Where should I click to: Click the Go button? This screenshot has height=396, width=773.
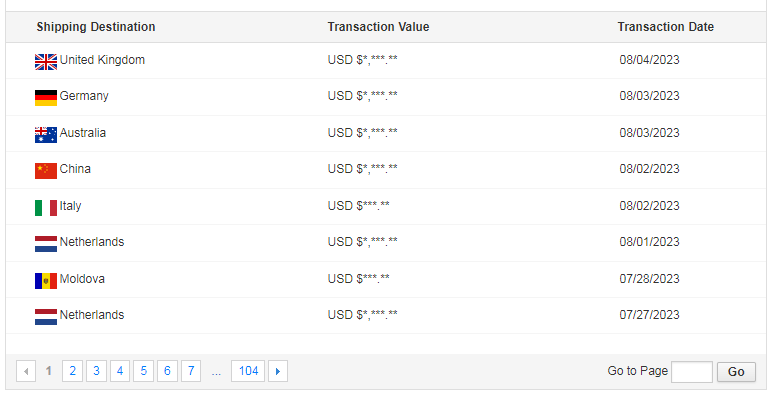tap(736, 372)
